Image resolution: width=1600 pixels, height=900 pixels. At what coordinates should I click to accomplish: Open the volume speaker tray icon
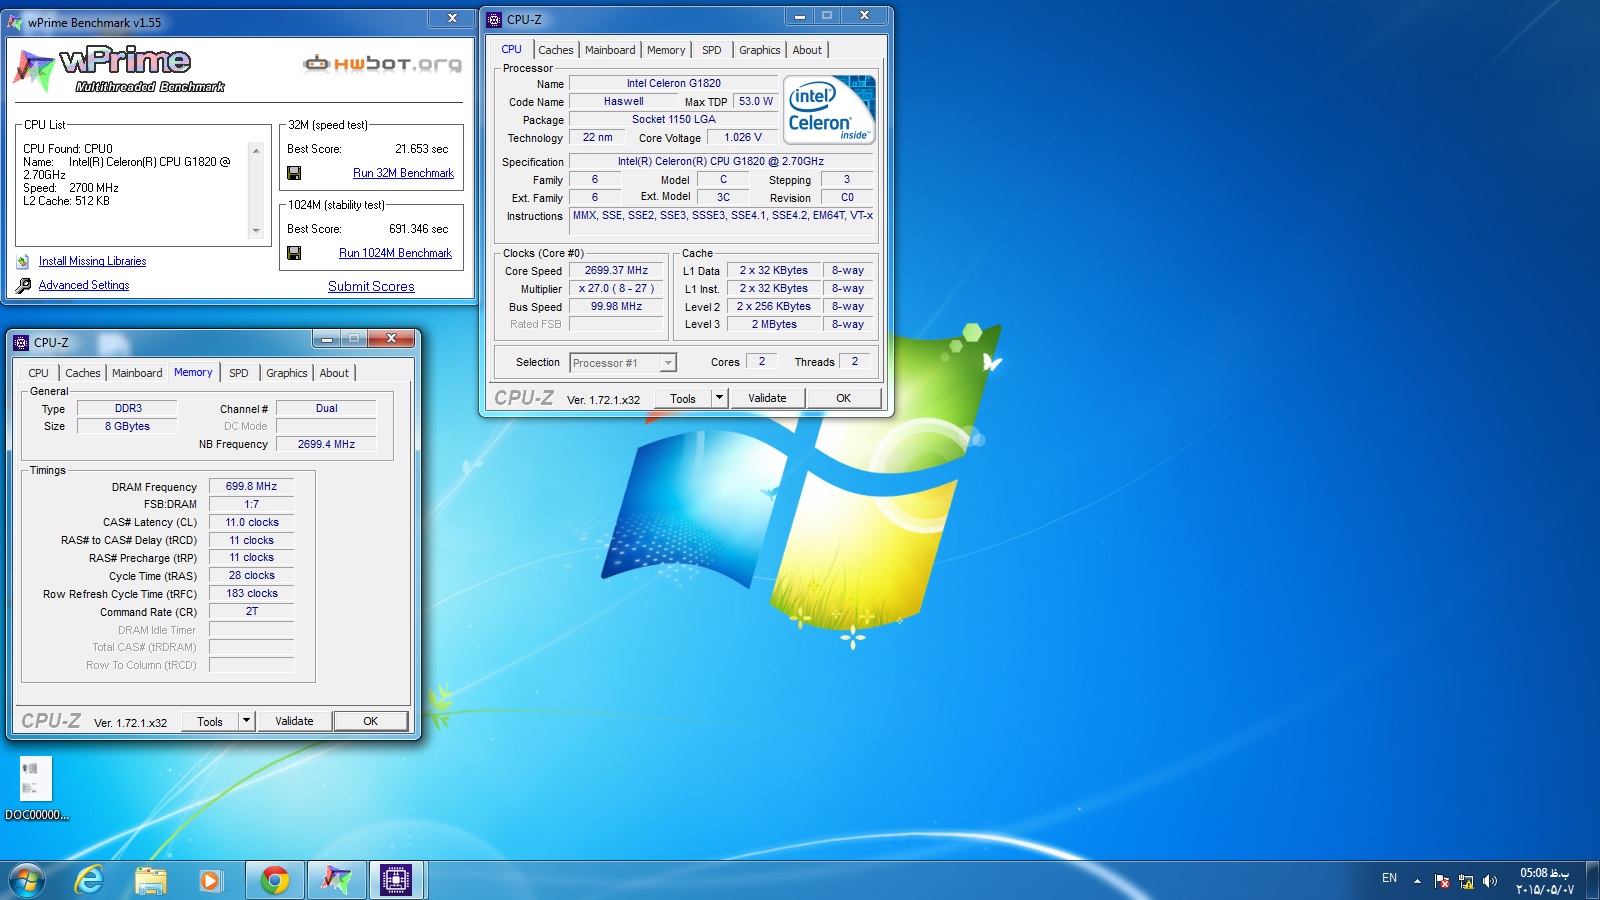1490,881
